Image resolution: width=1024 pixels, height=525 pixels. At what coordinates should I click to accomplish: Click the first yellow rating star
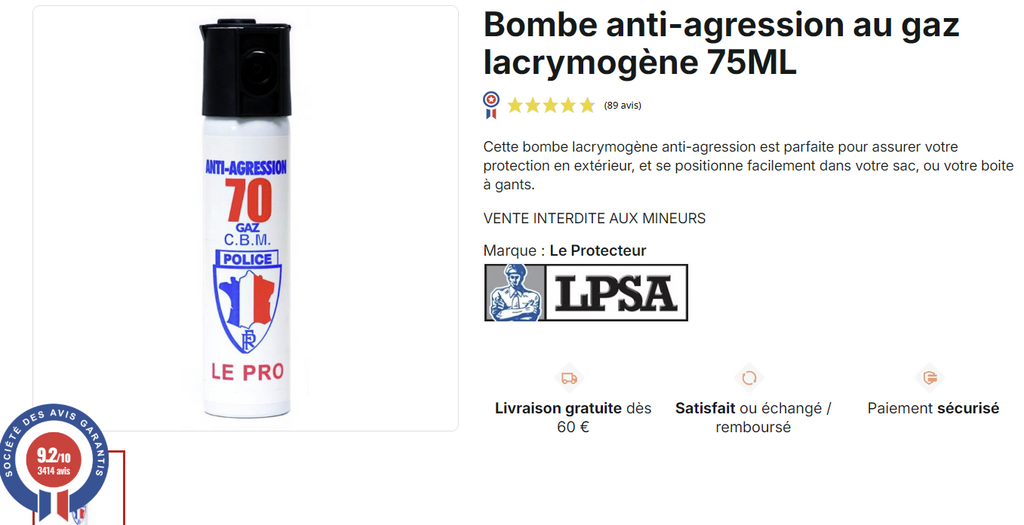(515, 105)
